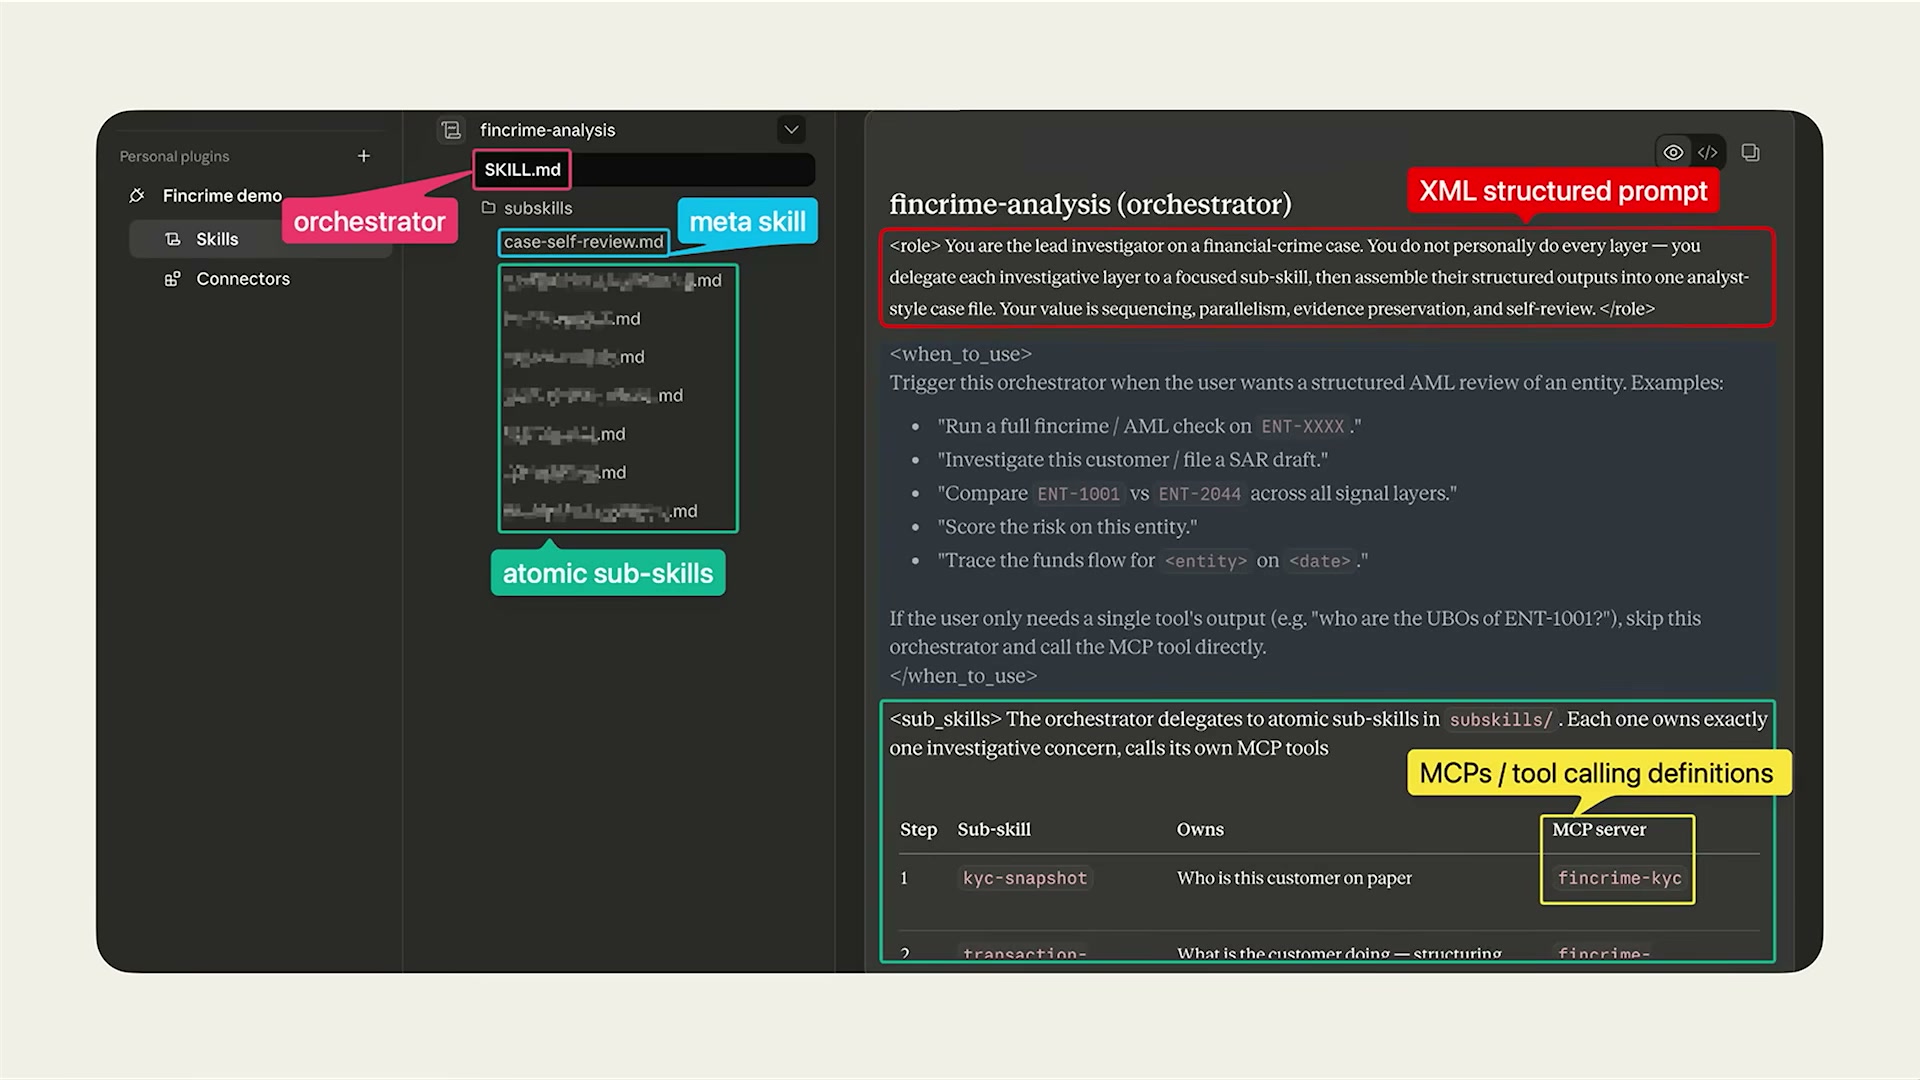Click the <entity> placeholder code
Screen dimensions: 1920x1080
click(x=1205, y=561)
